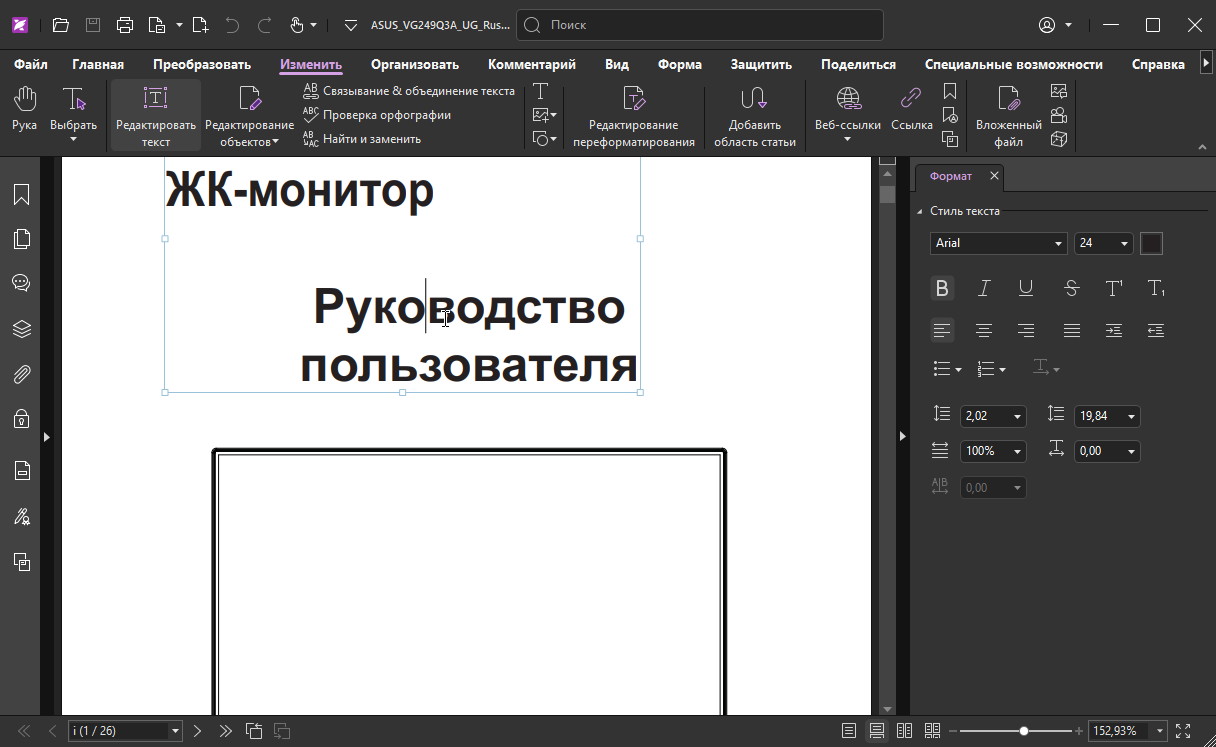1216x747 pixels.
Task: Select the Hand (Рука) tool
Action: (x=24, y=108)
